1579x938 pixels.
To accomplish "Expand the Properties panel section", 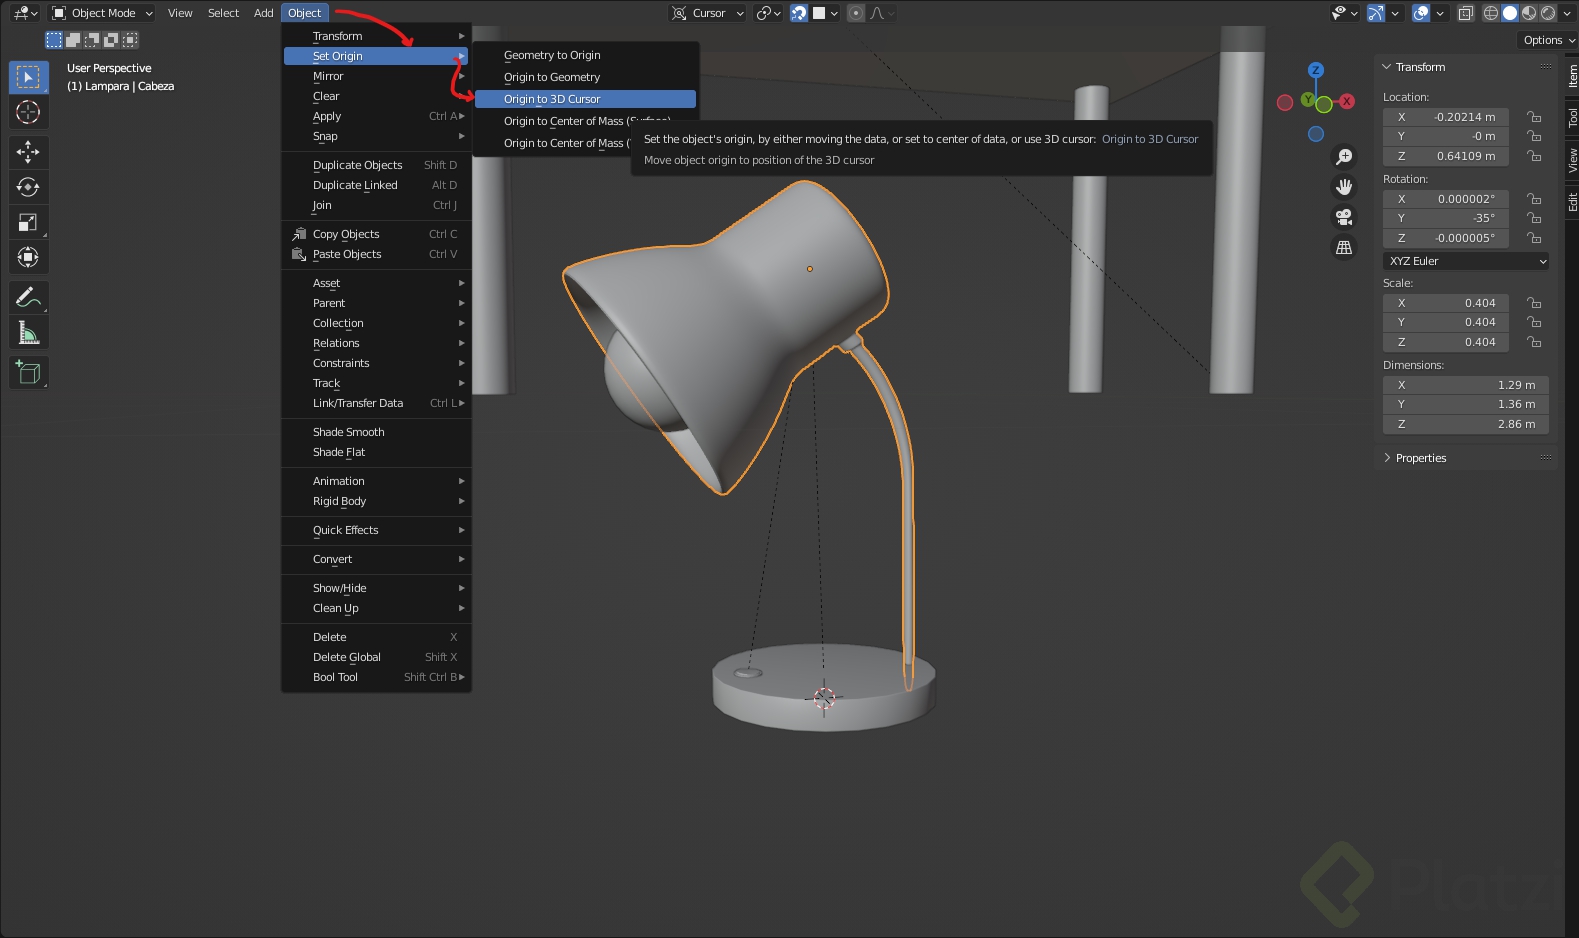I will [x=1420, y=458].
